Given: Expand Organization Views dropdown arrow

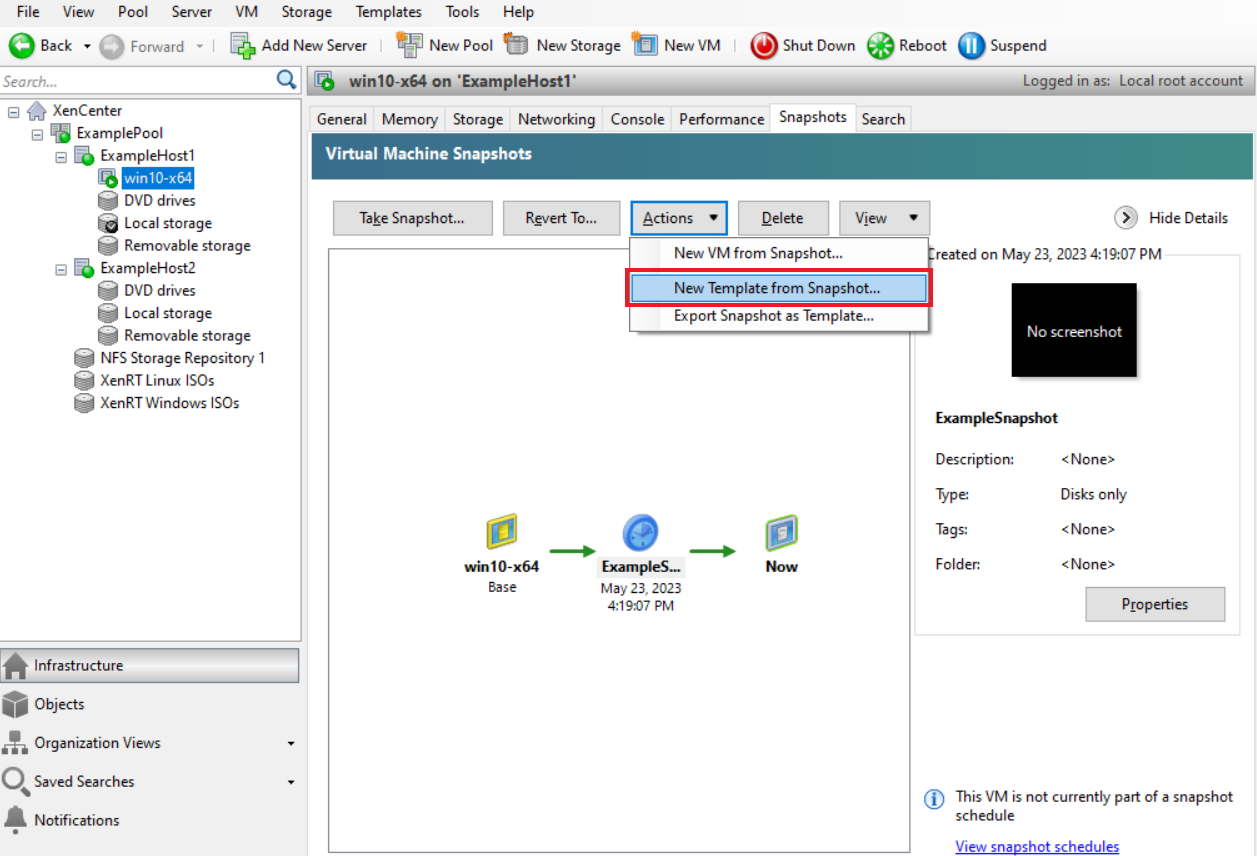Looking at the screenshot, I should 291,743.
